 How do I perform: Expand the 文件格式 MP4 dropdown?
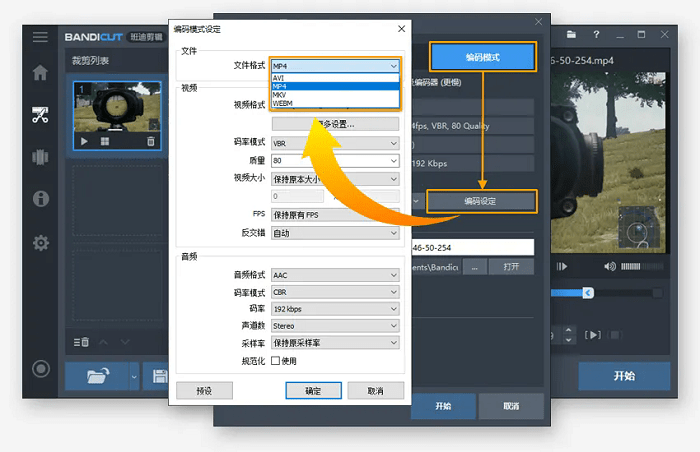(x=335, y=65)
